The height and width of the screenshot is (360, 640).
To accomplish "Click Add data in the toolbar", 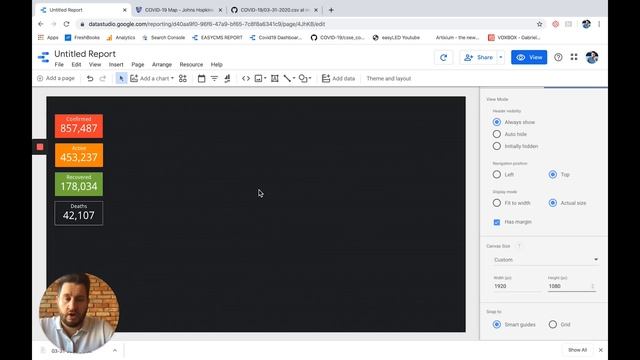I will pos(338,78).
